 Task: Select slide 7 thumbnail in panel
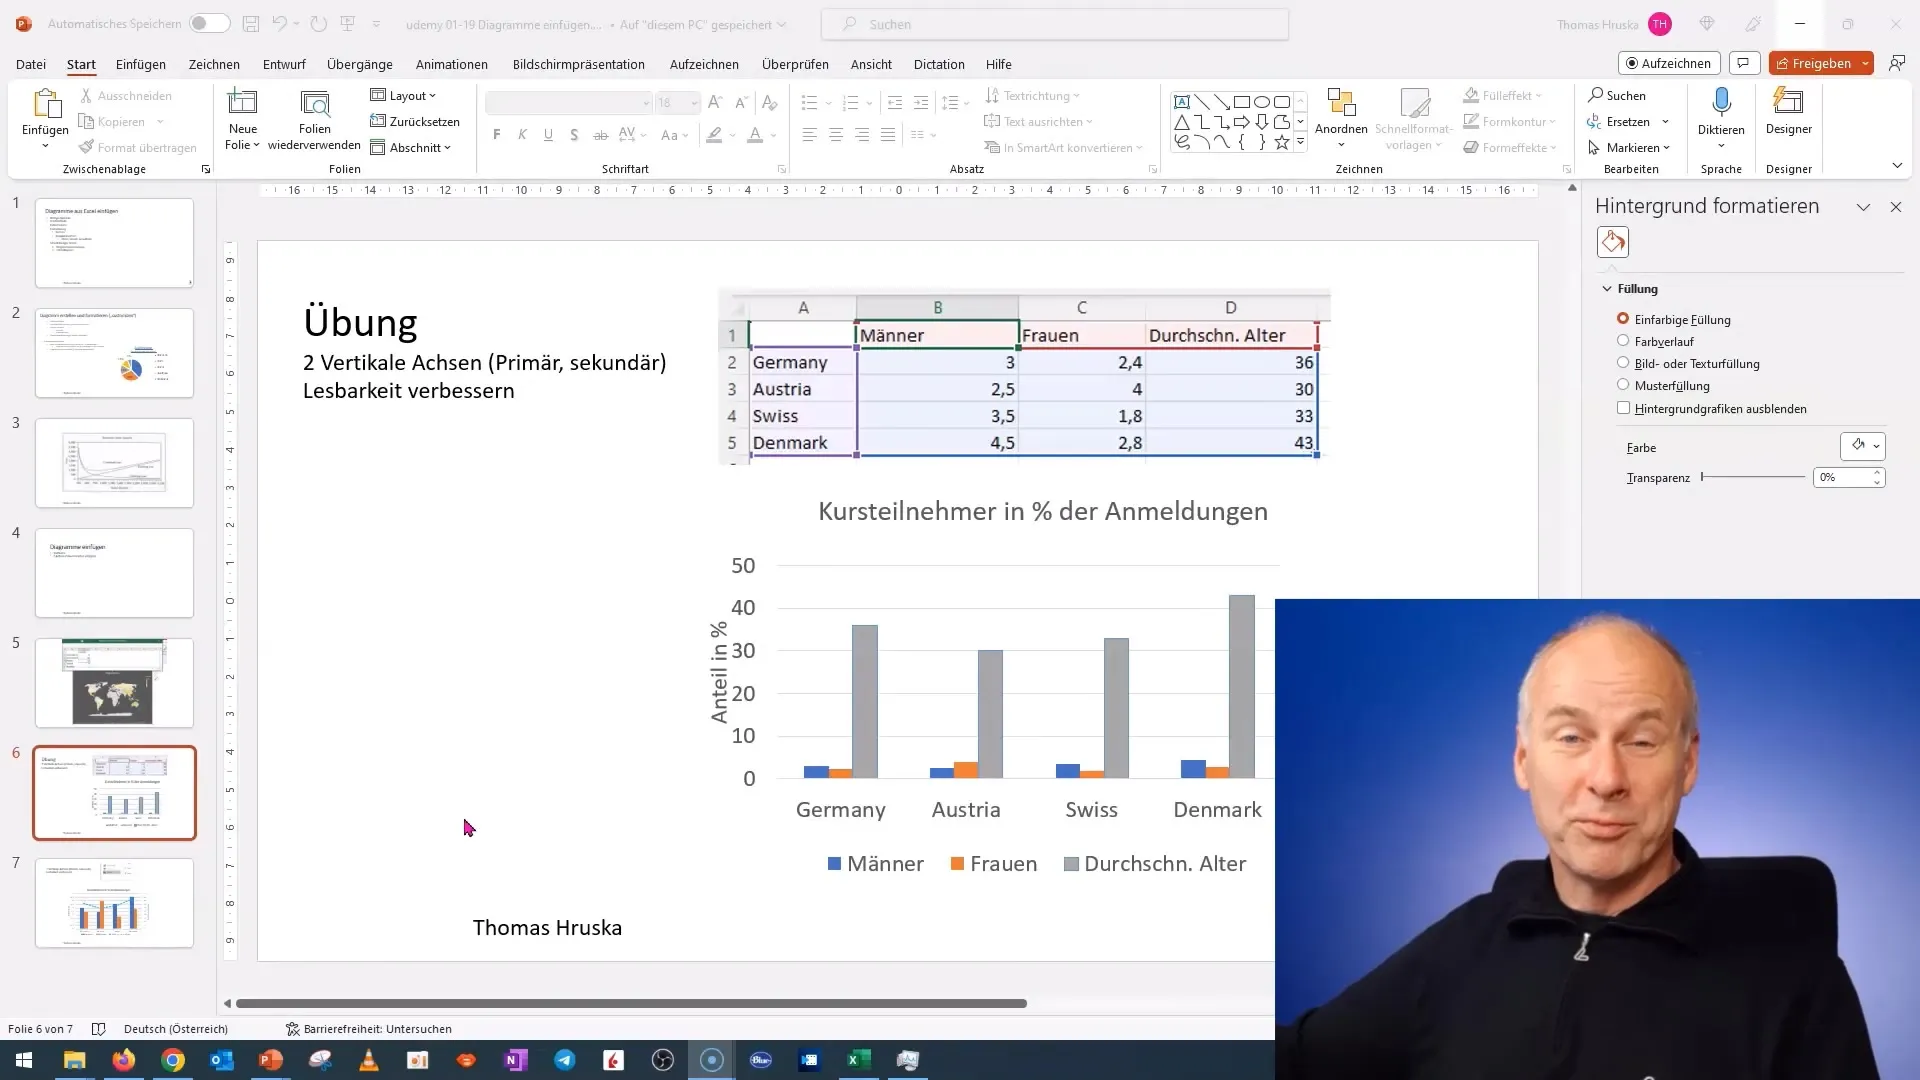click(112, 903)
